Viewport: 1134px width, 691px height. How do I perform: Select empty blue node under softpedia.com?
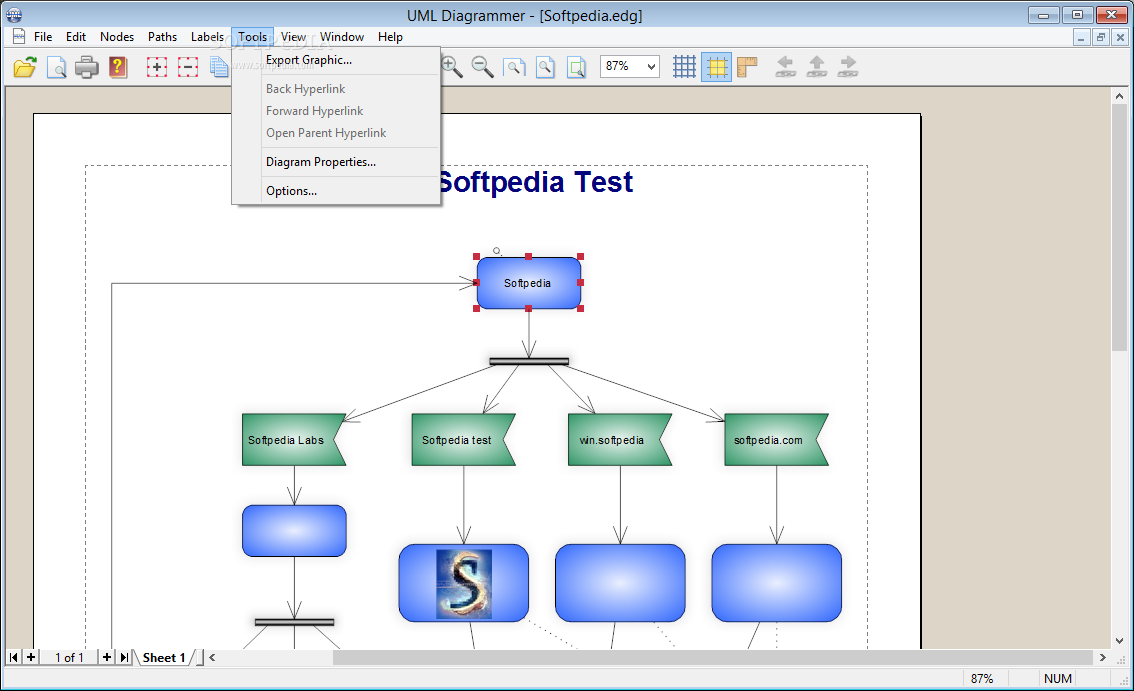pyautogui.click(x=777, y=583)
